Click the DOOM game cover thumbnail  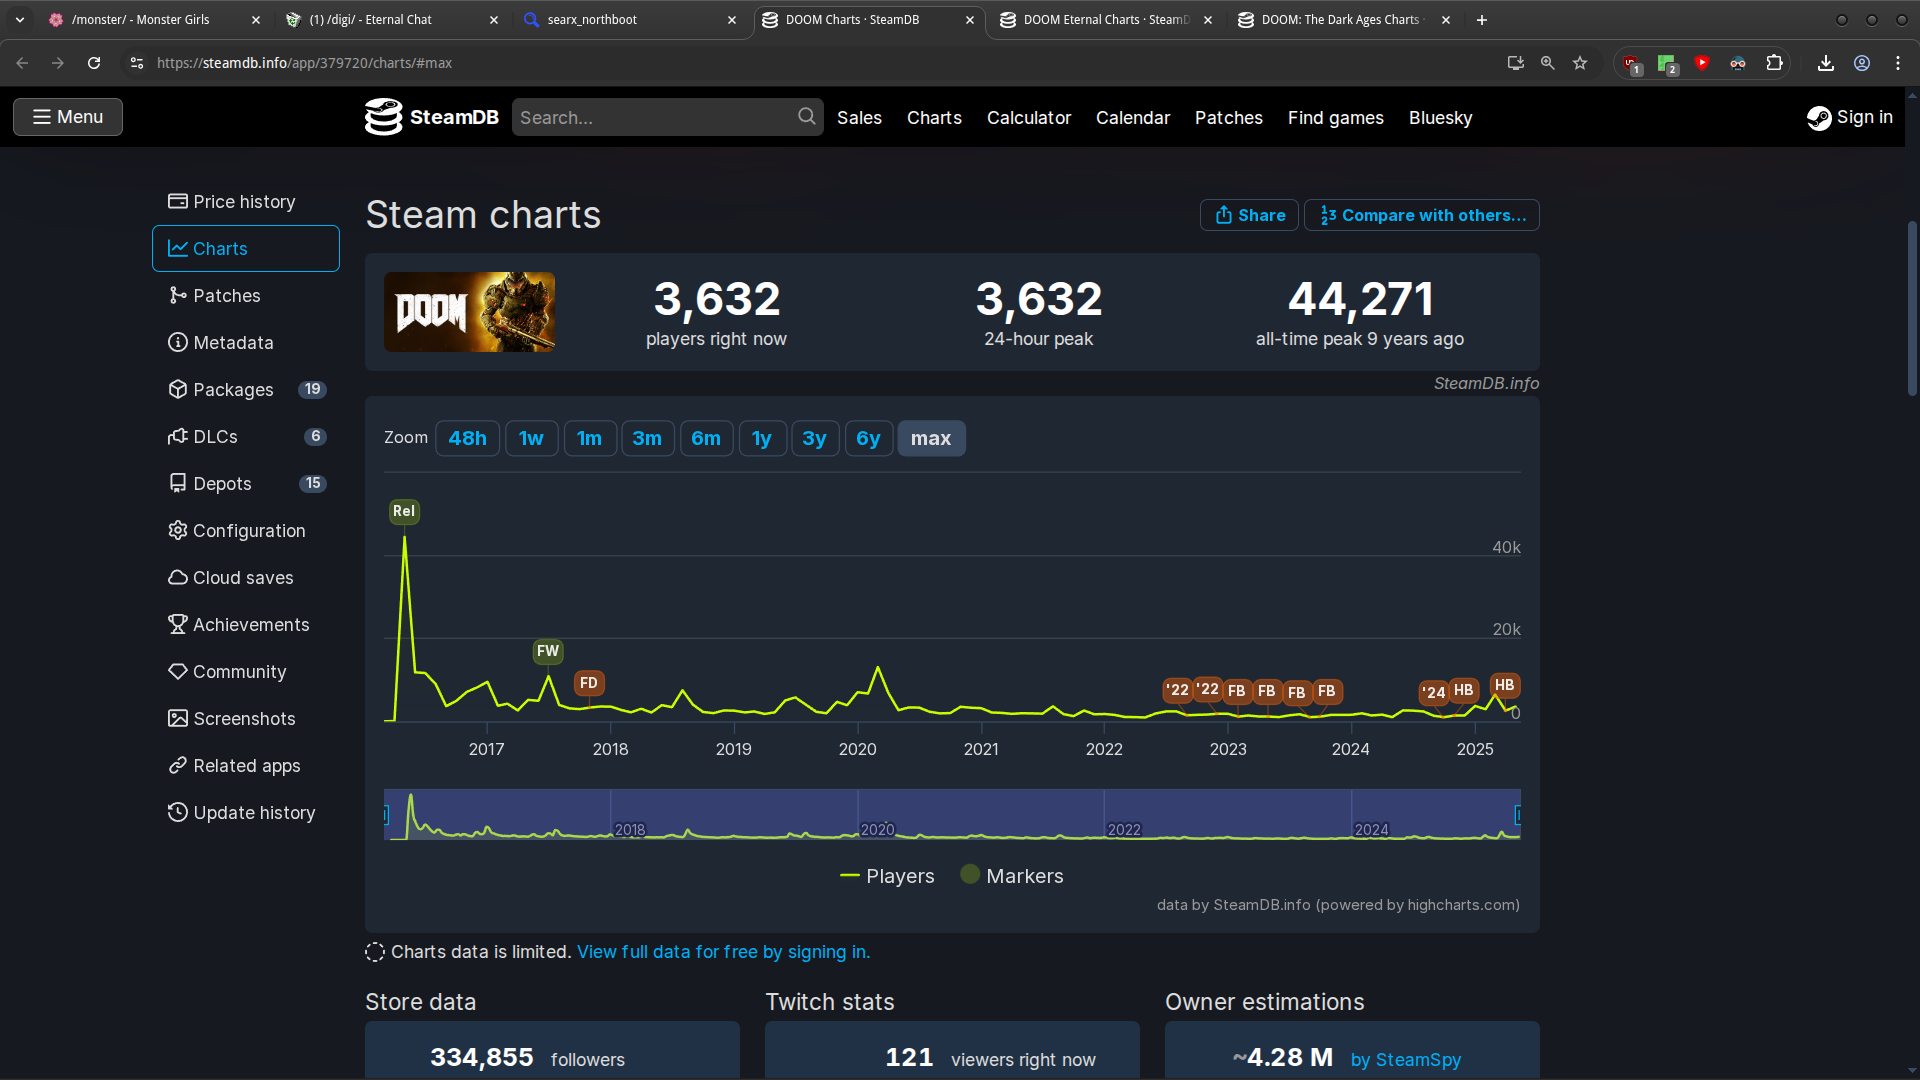[x=469, y=312]
